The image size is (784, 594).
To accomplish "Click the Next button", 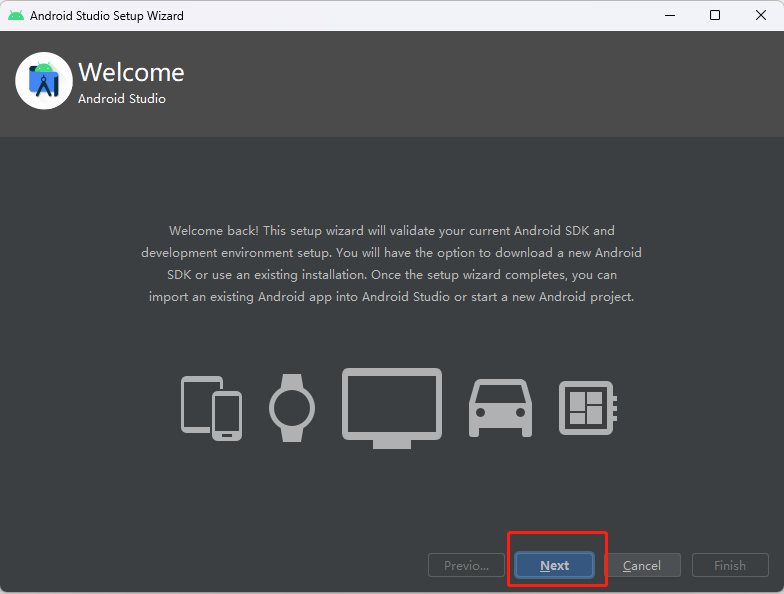I will (x=554, y=566).
